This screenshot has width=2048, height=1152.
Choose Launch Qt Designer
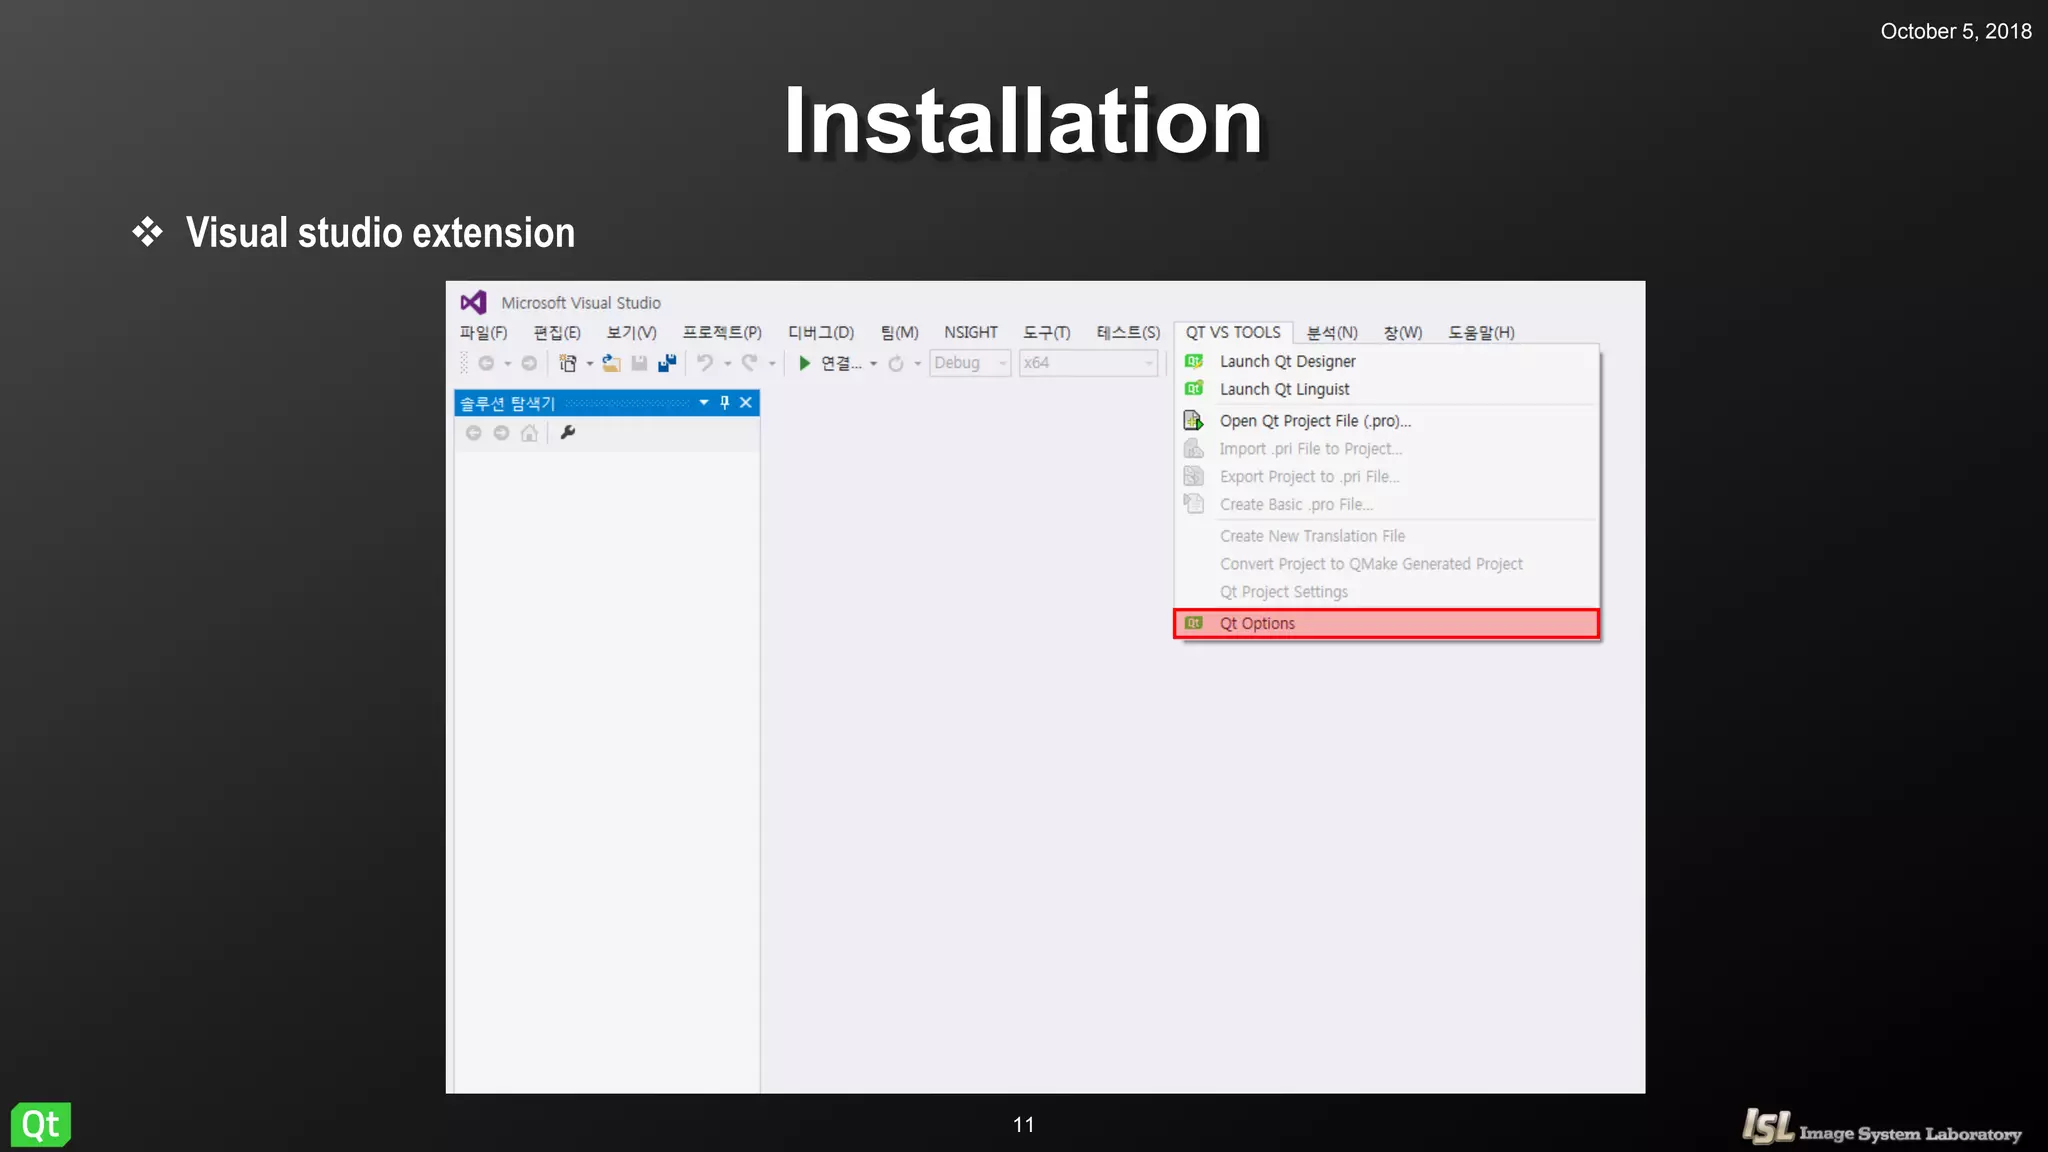[1287, 361]
